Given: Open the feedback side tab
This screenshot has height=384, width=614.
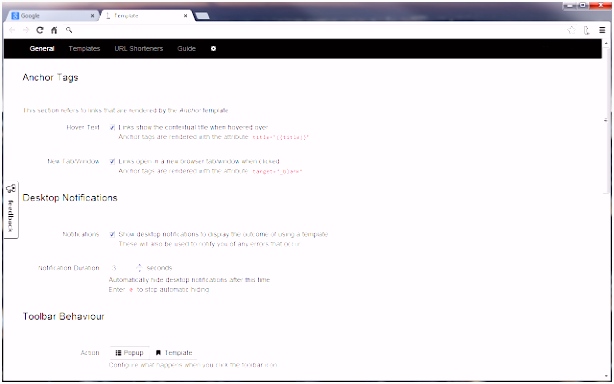Looking at the screenshot, I should pyautogui.click(x=11, y=210).
